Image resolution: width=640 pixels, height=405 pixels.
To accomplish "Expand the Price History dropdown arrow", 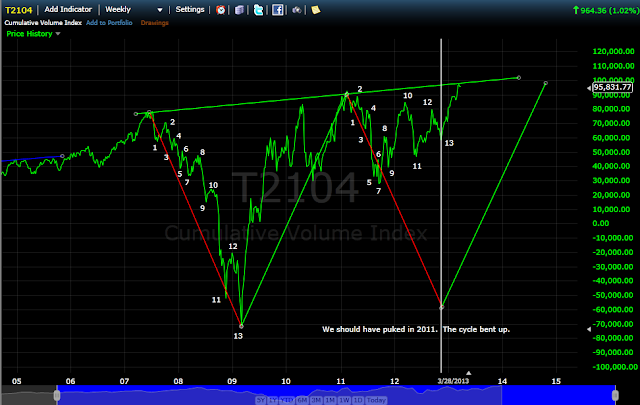I will click(58, 34).
